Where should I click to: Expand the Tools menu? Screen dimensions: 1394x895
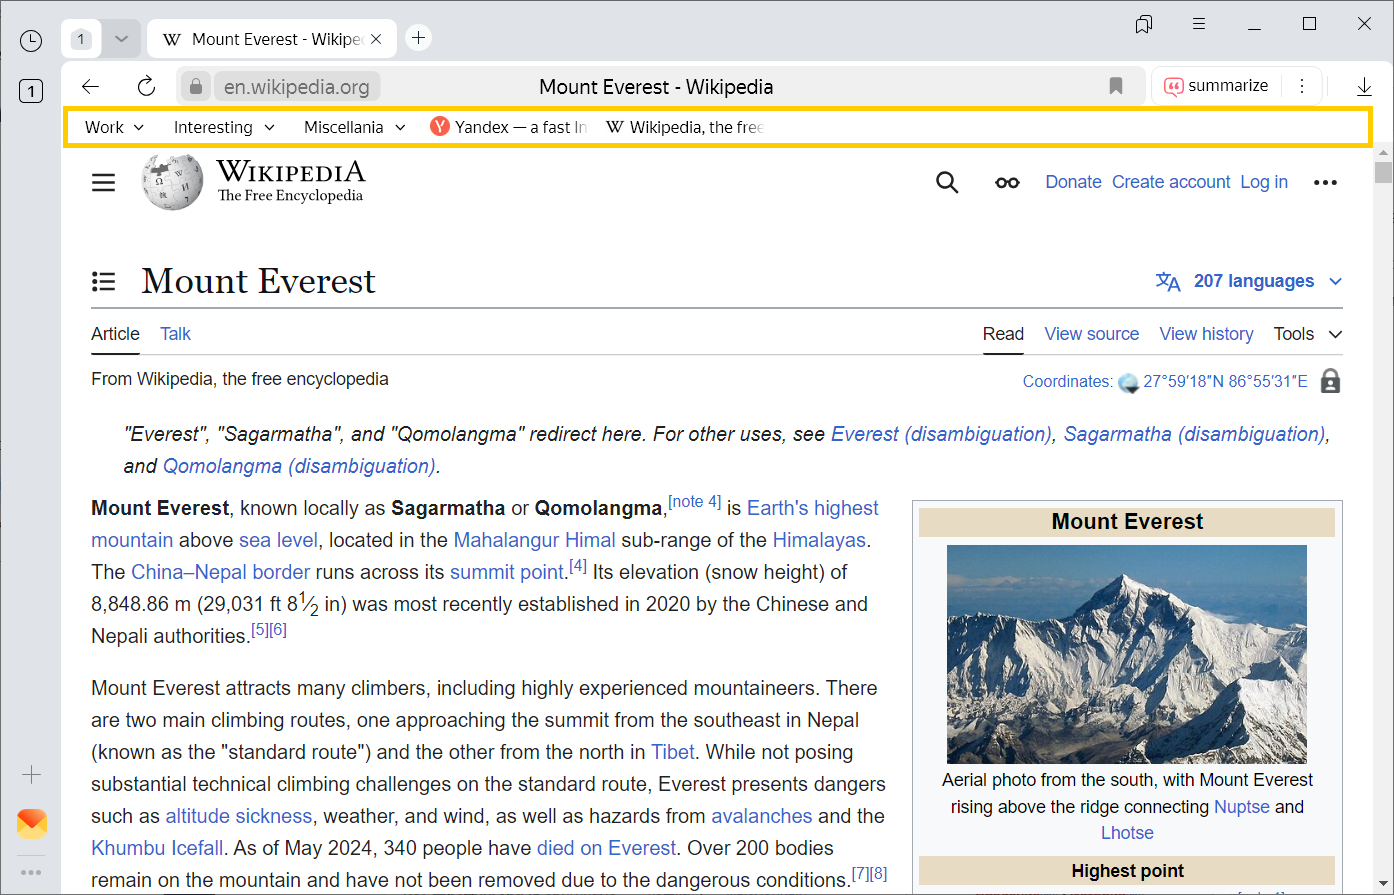1307,334
